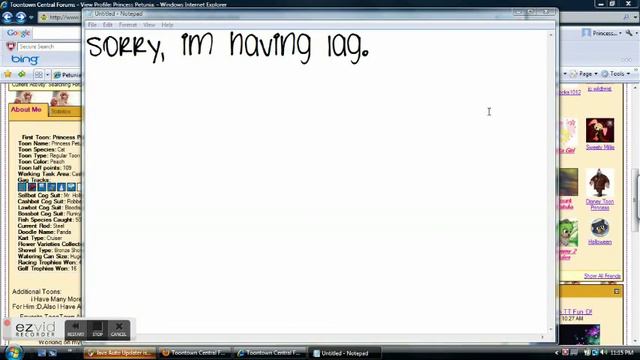Click the Show All Friends link
Screen dimensions: 640x360
pos(602,276)
